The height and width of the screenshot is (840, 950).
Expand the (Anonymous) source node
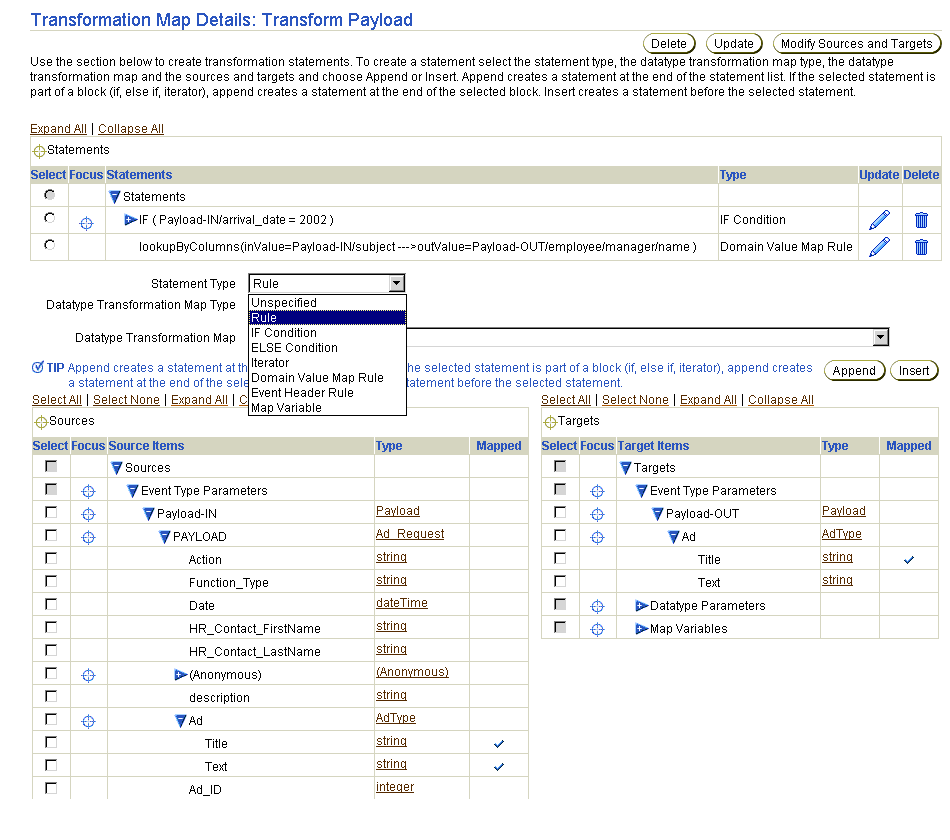(181, 675)
